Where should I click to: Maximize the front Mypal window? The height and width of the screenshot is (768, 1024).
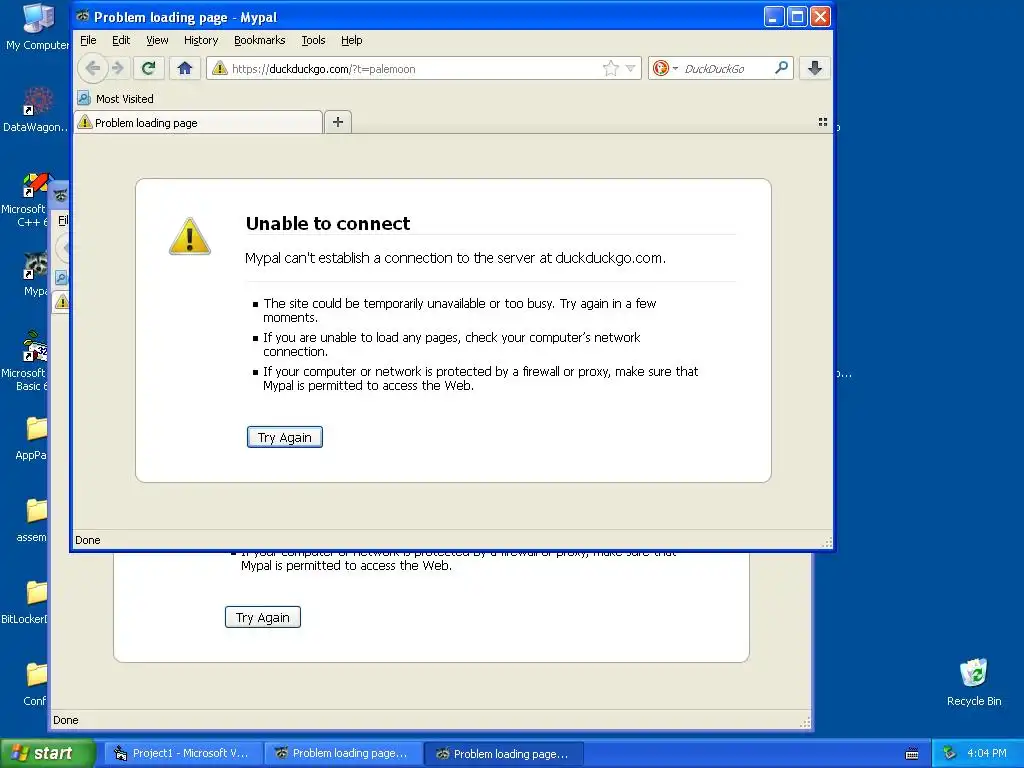pyautogui.click(x=797, y=16)
